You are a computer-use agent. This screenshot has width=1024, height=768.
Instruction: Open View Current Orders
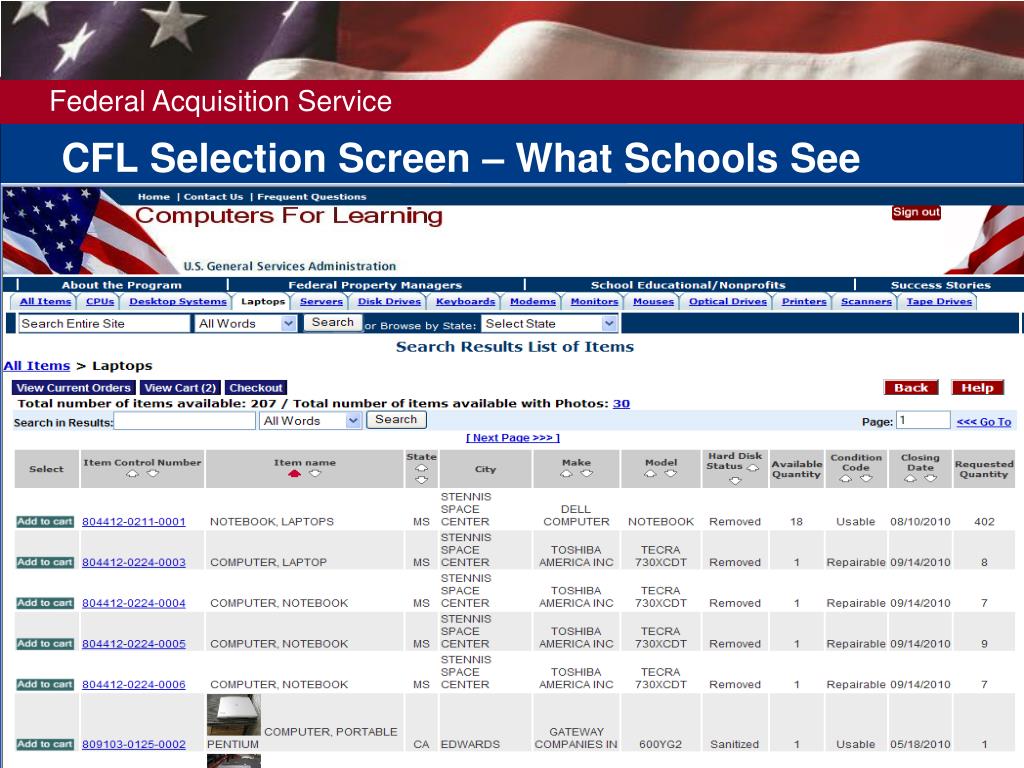tap(73, 388)
